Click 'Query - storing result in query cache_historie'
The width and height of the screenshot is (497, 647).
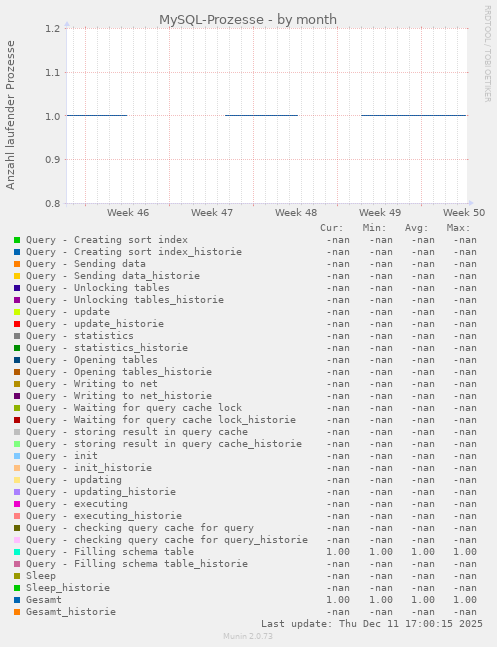[x=164, y=444]
